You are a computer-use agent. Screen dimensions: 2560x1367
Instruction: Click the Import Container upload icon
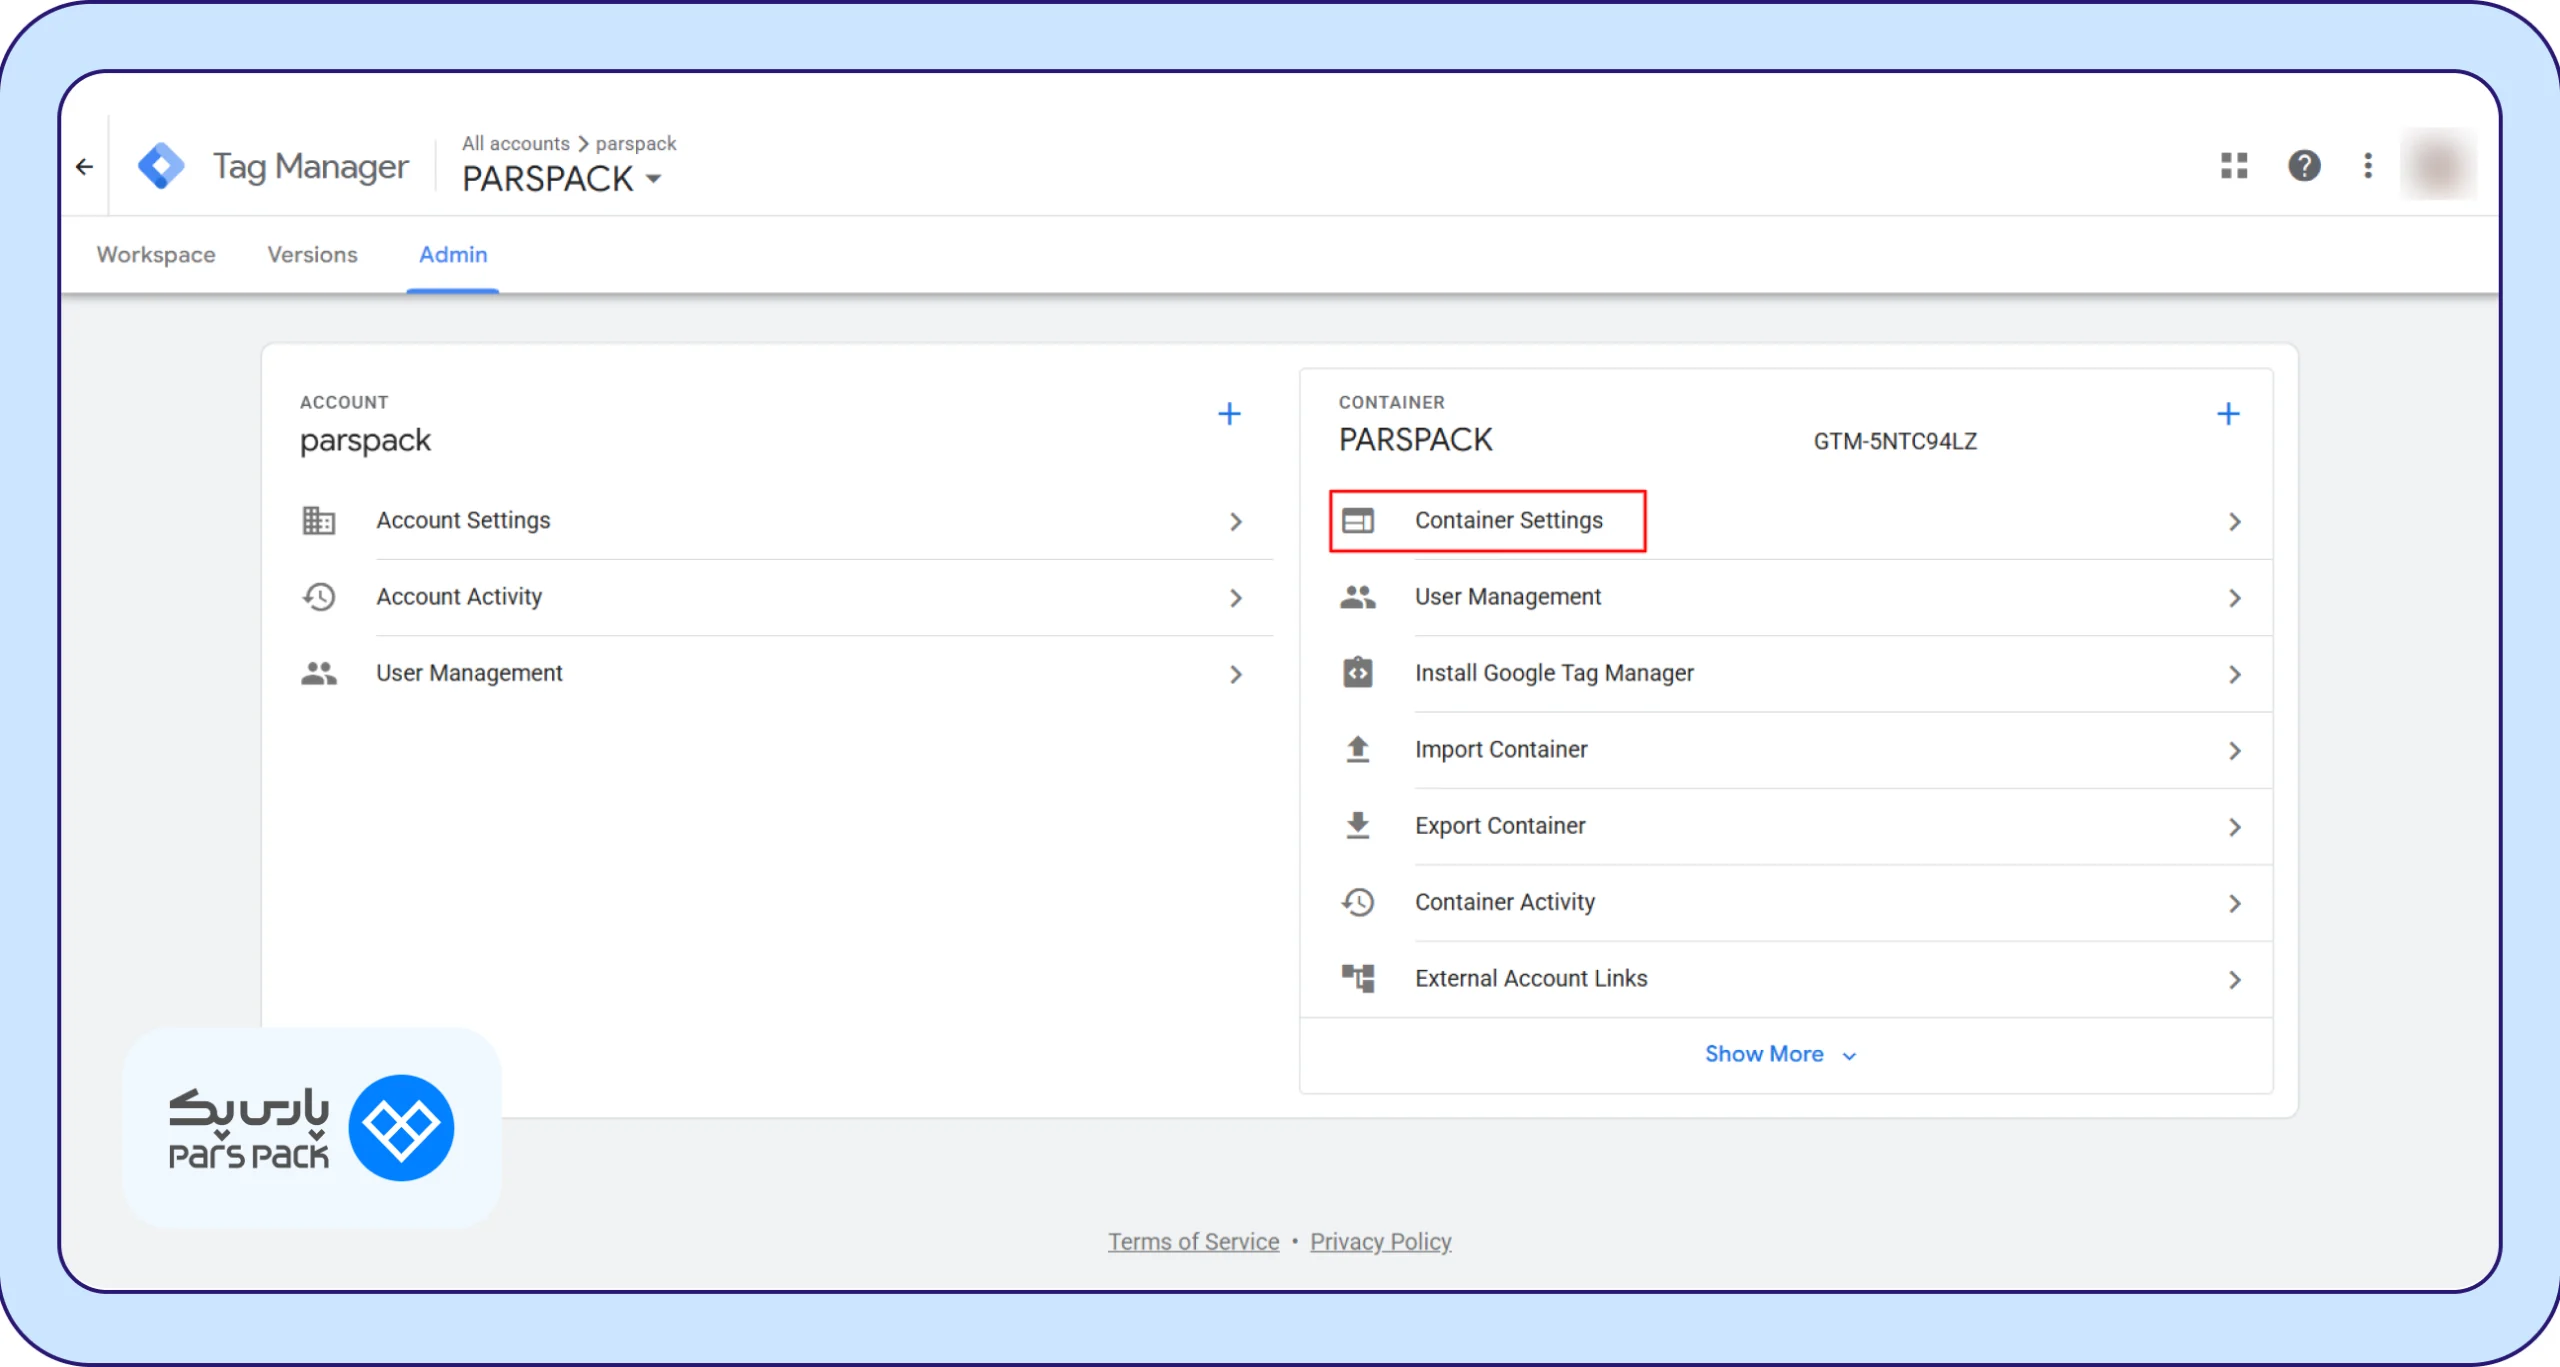click(x=1358, y=749)
